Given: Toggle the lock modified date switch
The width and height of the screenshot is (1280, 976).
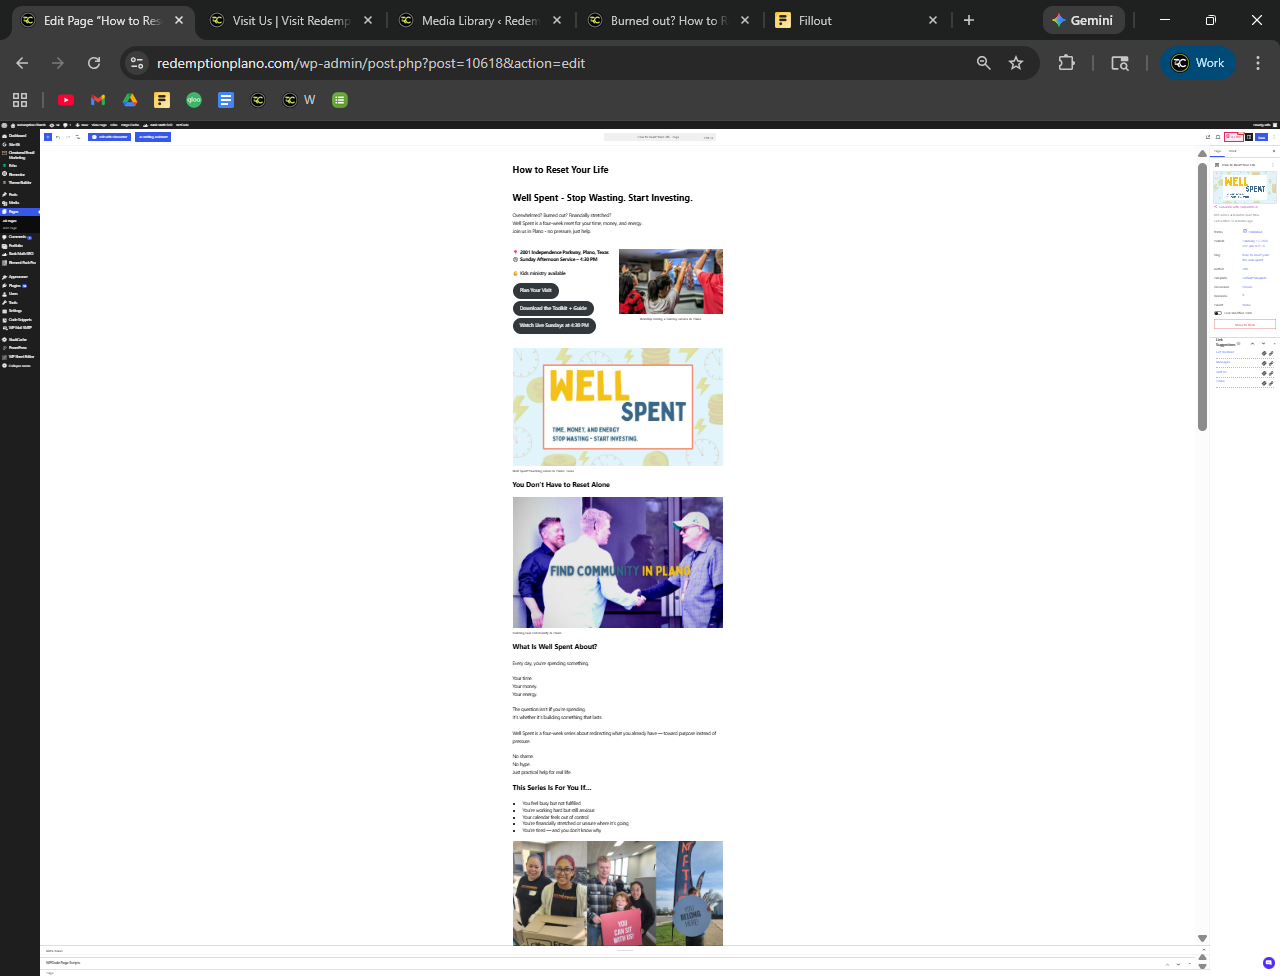Looking at the screenshot, I should point(1218,313).
